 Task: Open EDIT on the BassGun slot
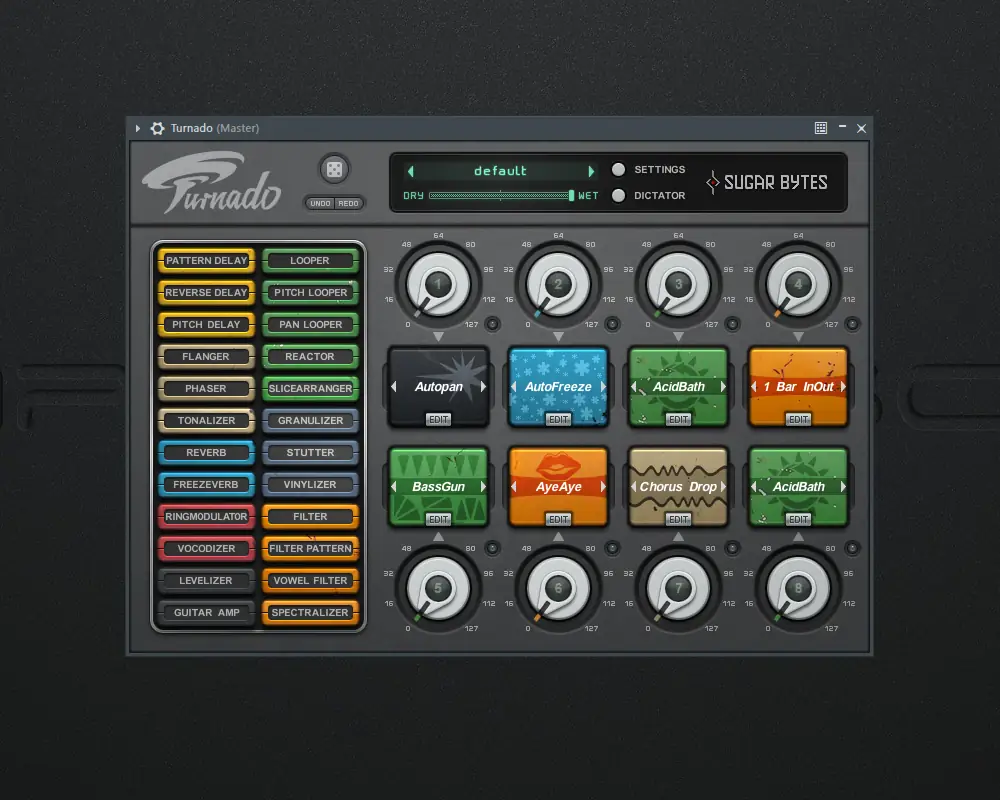(439, 519)
